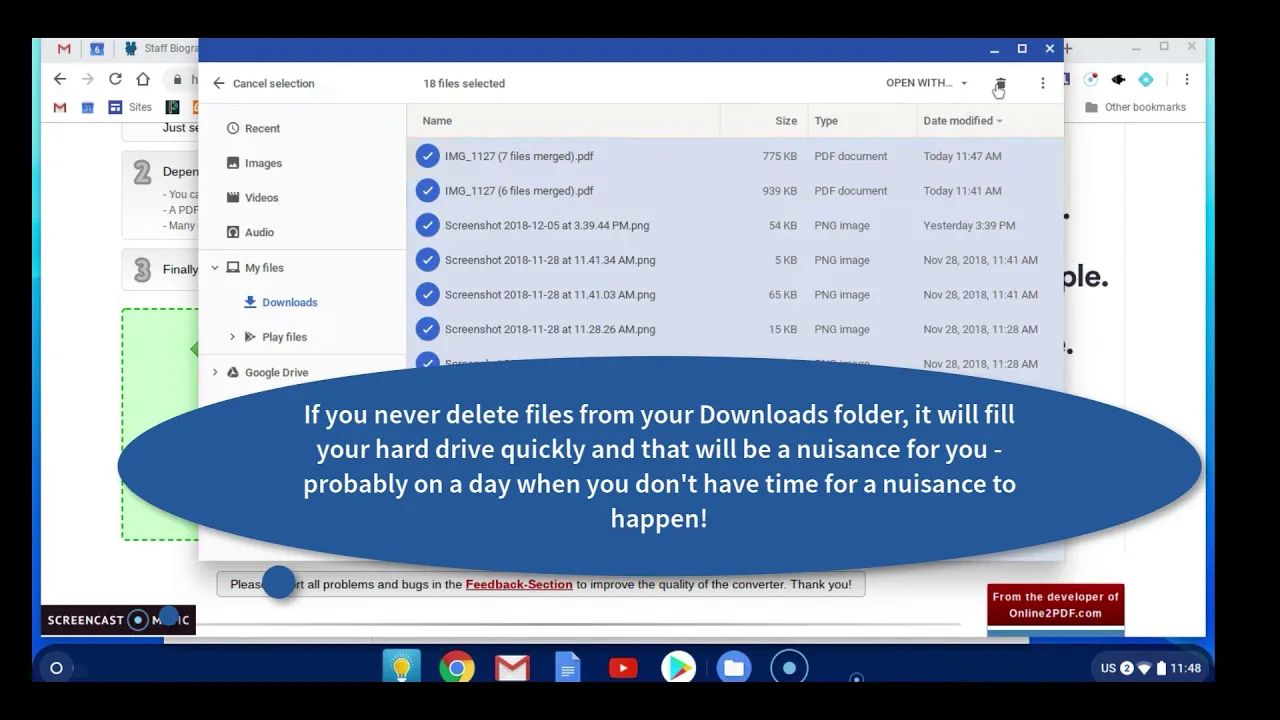Image resolution: width=1280 pixels, height=720 pixels.
Task: Expand the Google Drive tree node
Action: pyautogui.click(x=215, y=372)
